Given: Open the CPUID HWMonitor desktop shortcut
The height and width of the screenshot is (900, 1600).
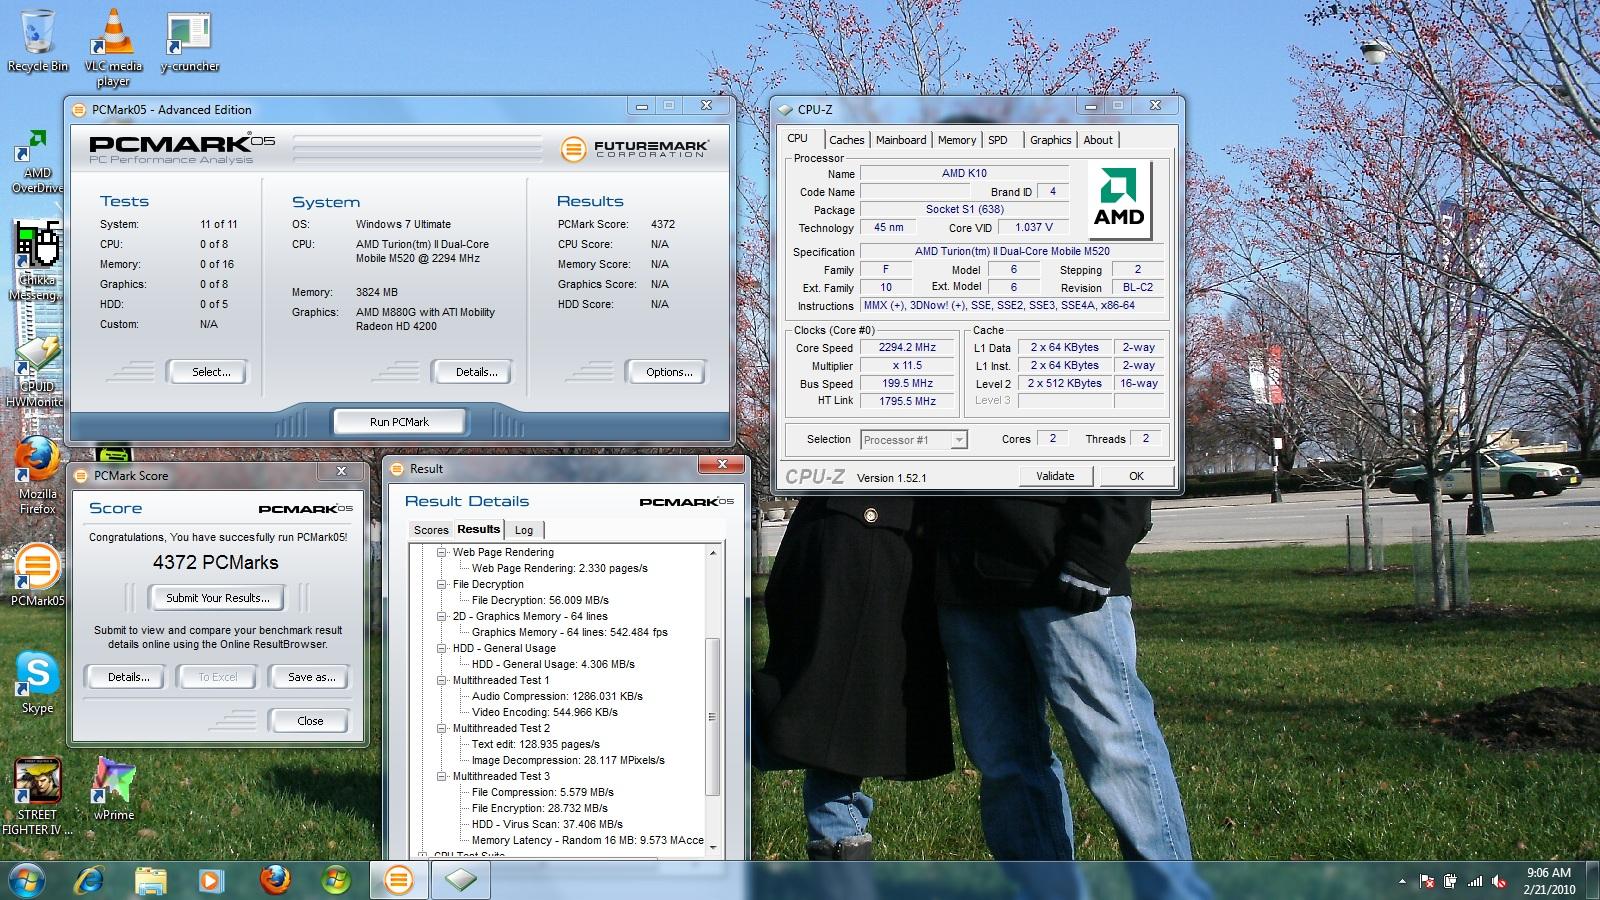Looking at the screenshot, I should click(x=37, y=372).
